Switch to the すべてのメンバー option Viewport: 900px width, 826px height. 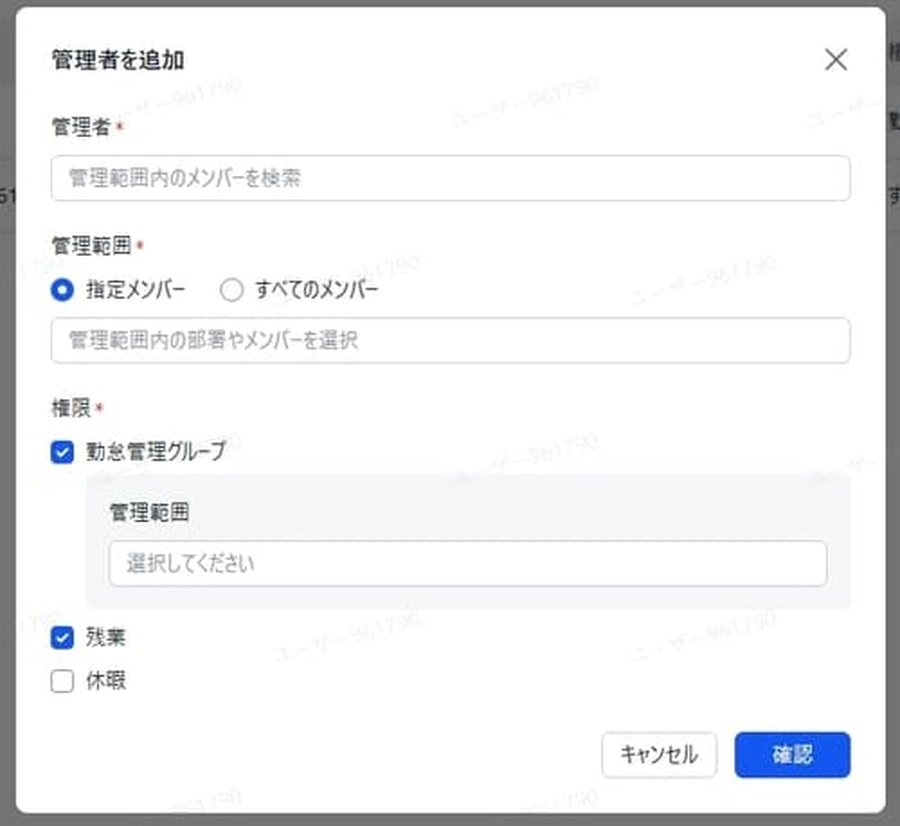click(x=231, y=290)
